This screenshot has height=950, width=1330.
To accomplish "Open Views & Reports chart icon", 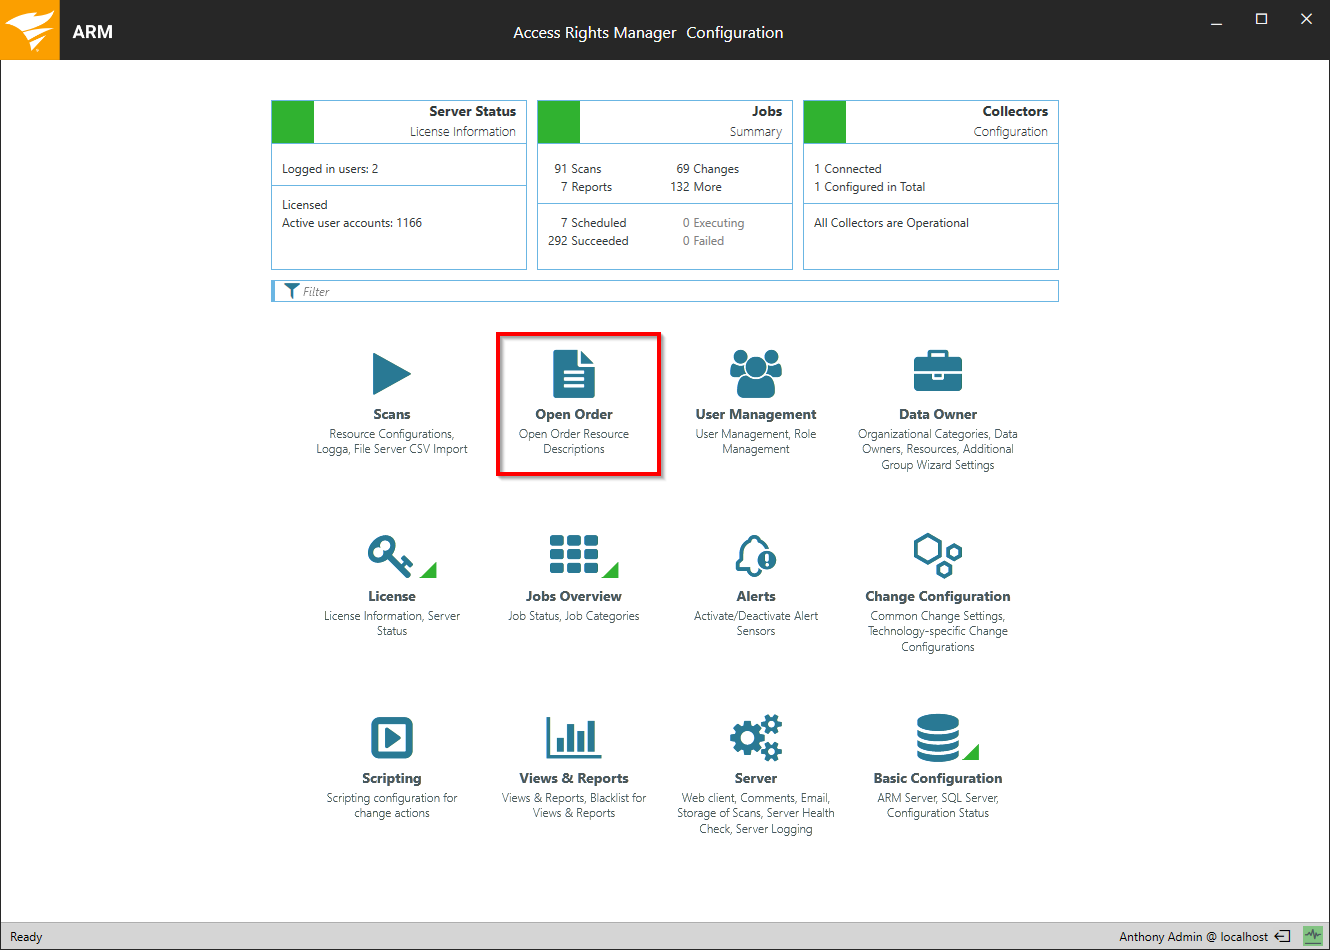I will (x=574, y=738).
